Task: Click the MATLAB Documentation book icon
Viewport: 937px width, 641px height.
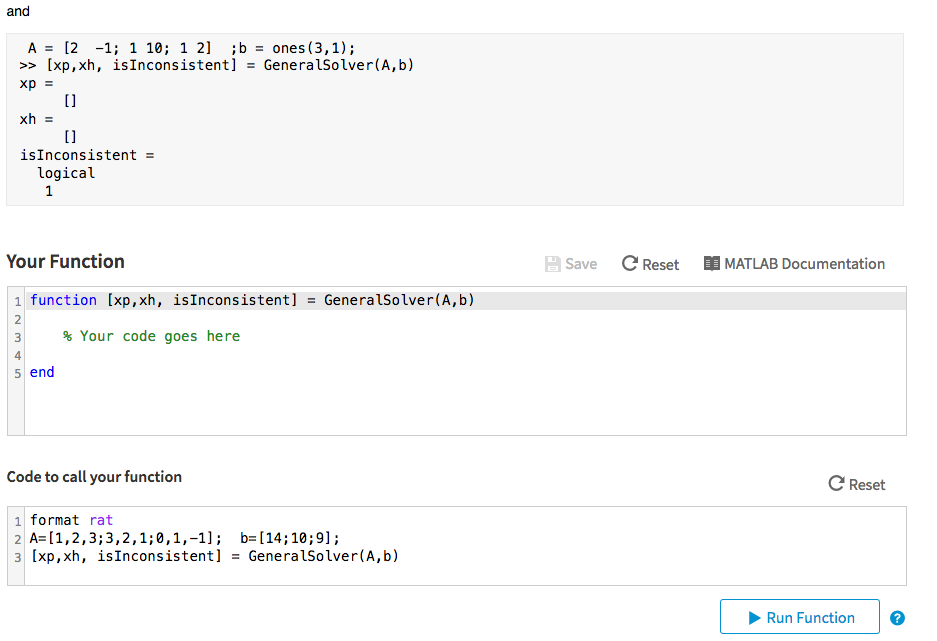Action: [712, 264]
